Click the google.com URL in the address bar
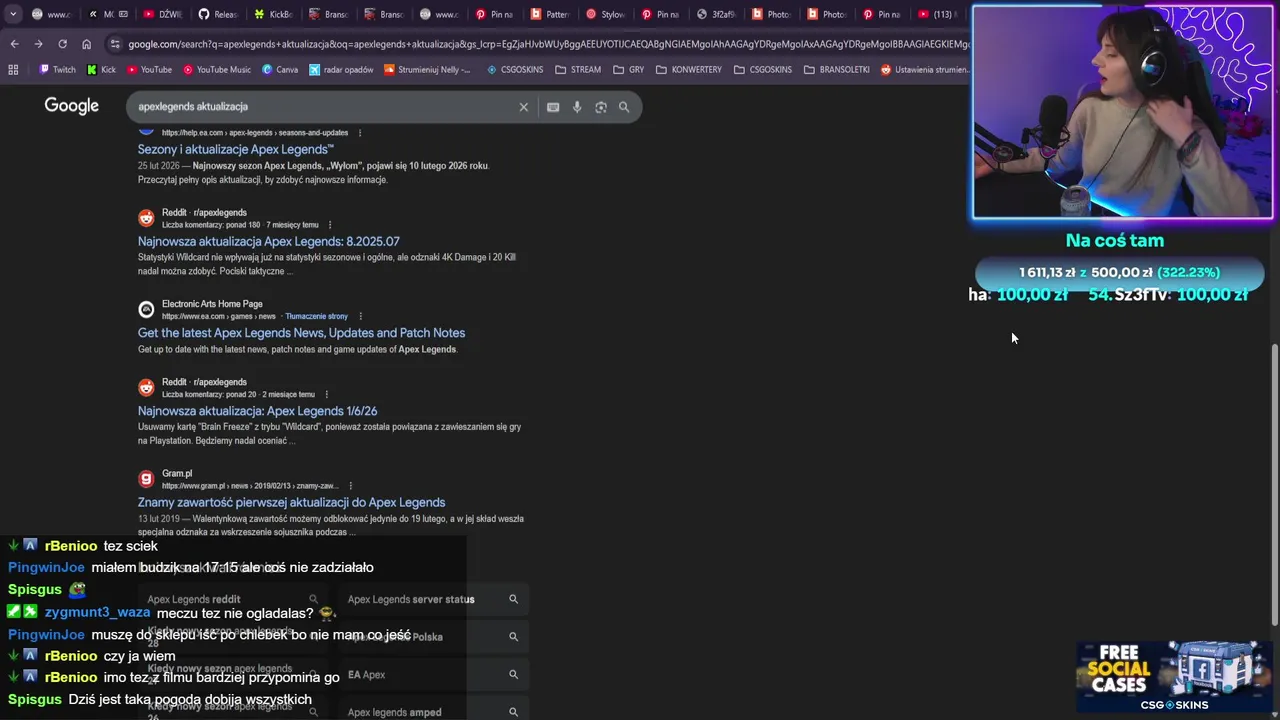Image resolution: width=1280 pixels, height=720 pixels. (x=548, y=44)
